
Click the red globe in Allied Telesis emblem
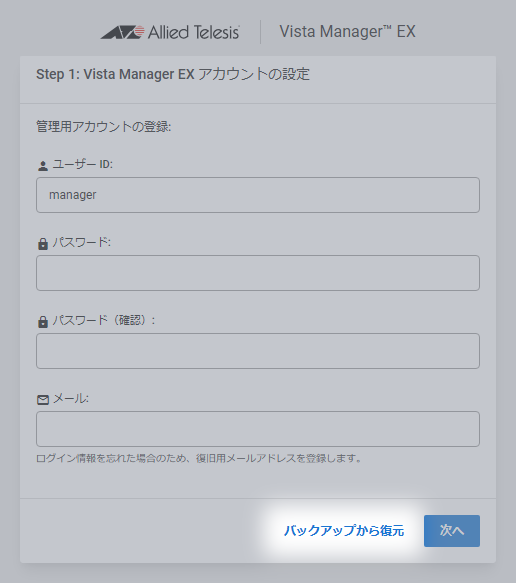139,31
